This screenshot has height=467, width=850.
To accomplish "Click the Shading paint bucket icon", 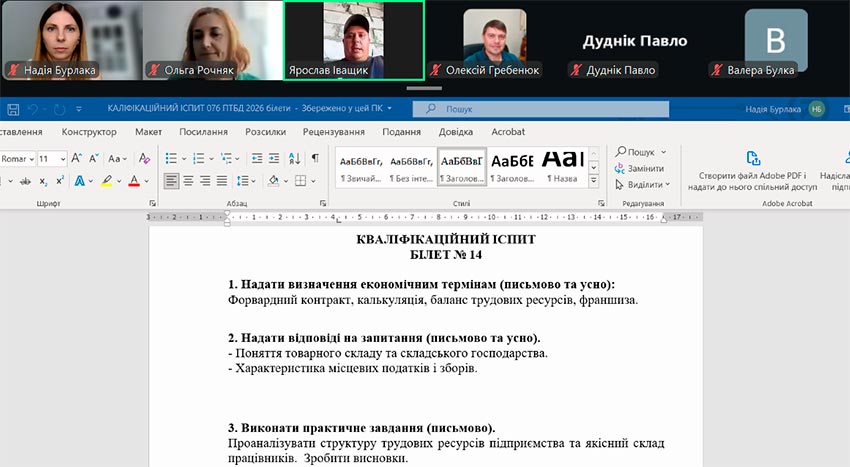I will click(273, 181).
